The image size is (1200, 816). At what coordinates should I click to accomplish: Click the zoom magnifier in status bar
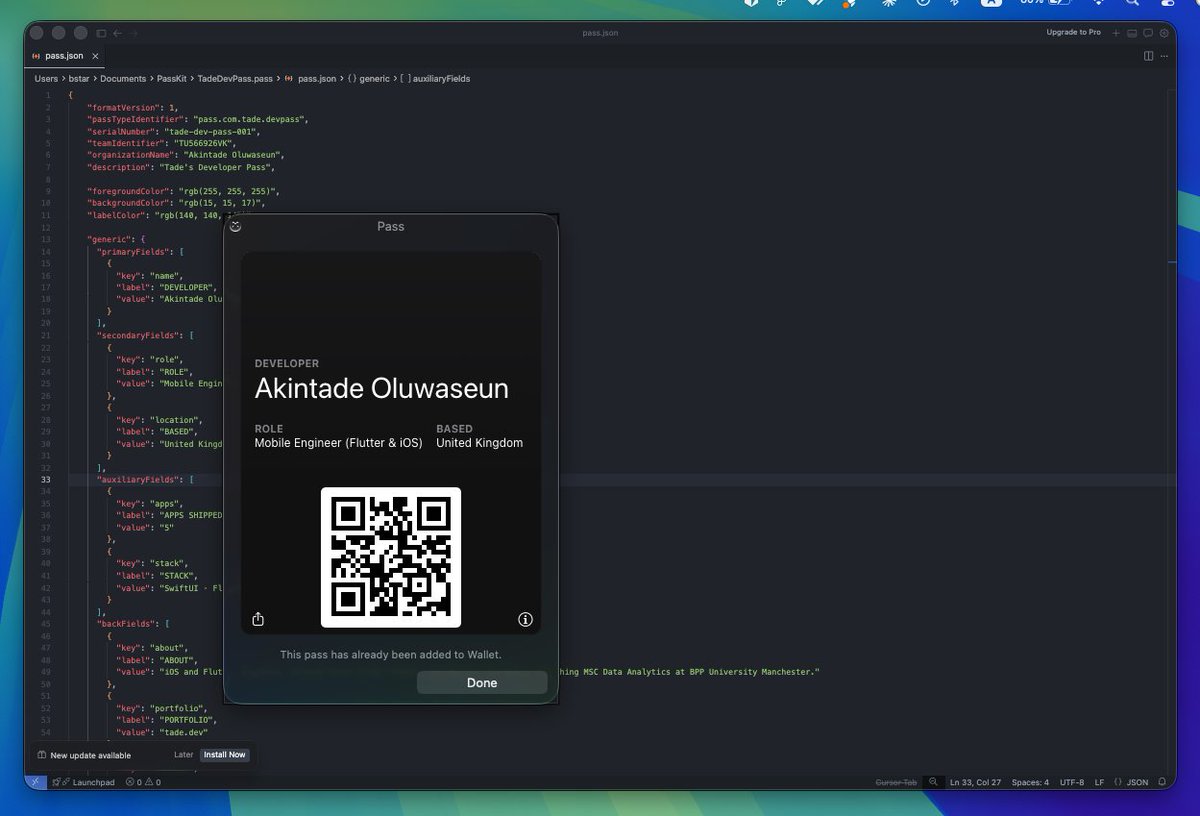pyautogui.click(x=933, y=782)
